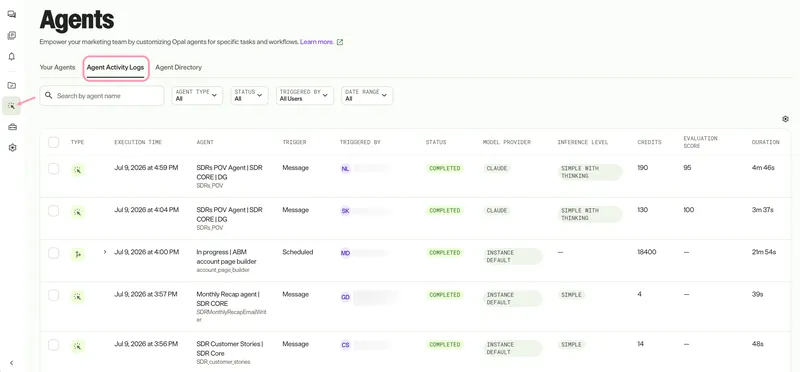Click agent type icon for Monthly Recap row
The width and height of the screenshot is (800, 372).
[x=78, y=296]
